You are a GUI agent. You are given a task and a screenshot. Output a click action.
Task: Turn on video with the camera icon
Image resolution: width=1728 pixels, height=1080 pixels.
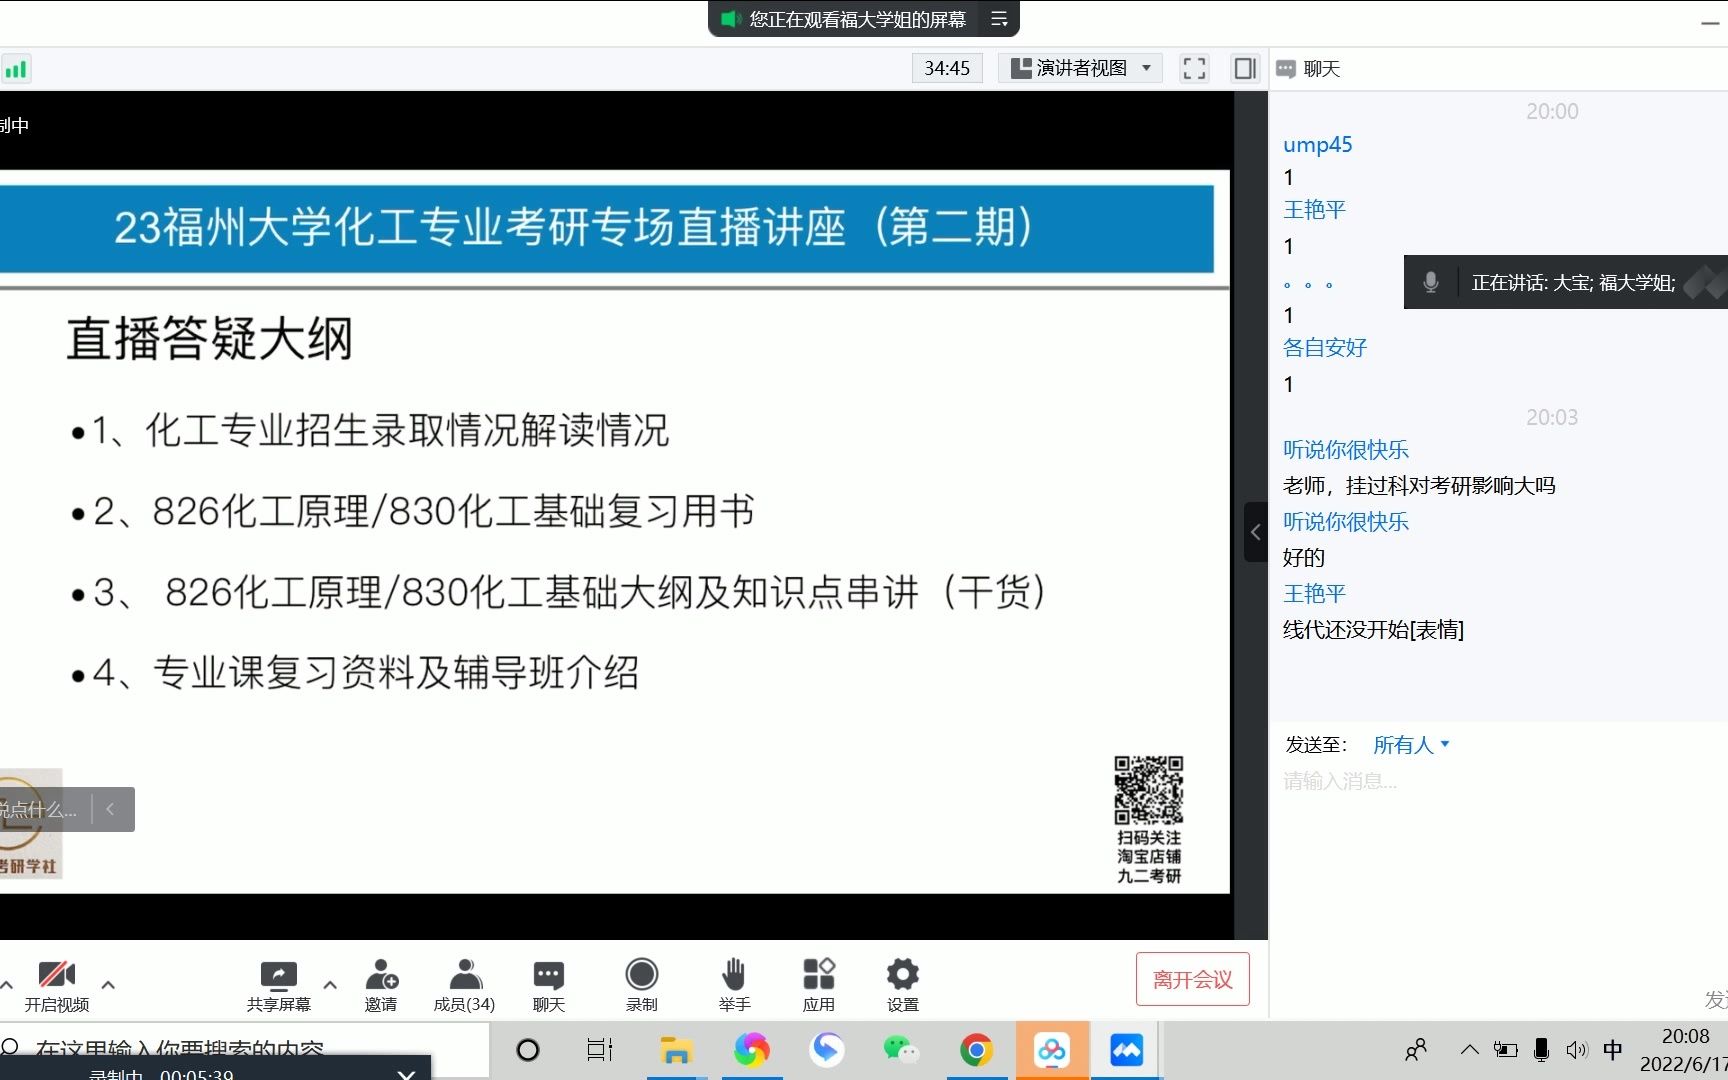pyautogui.click(x=56, y=985)
